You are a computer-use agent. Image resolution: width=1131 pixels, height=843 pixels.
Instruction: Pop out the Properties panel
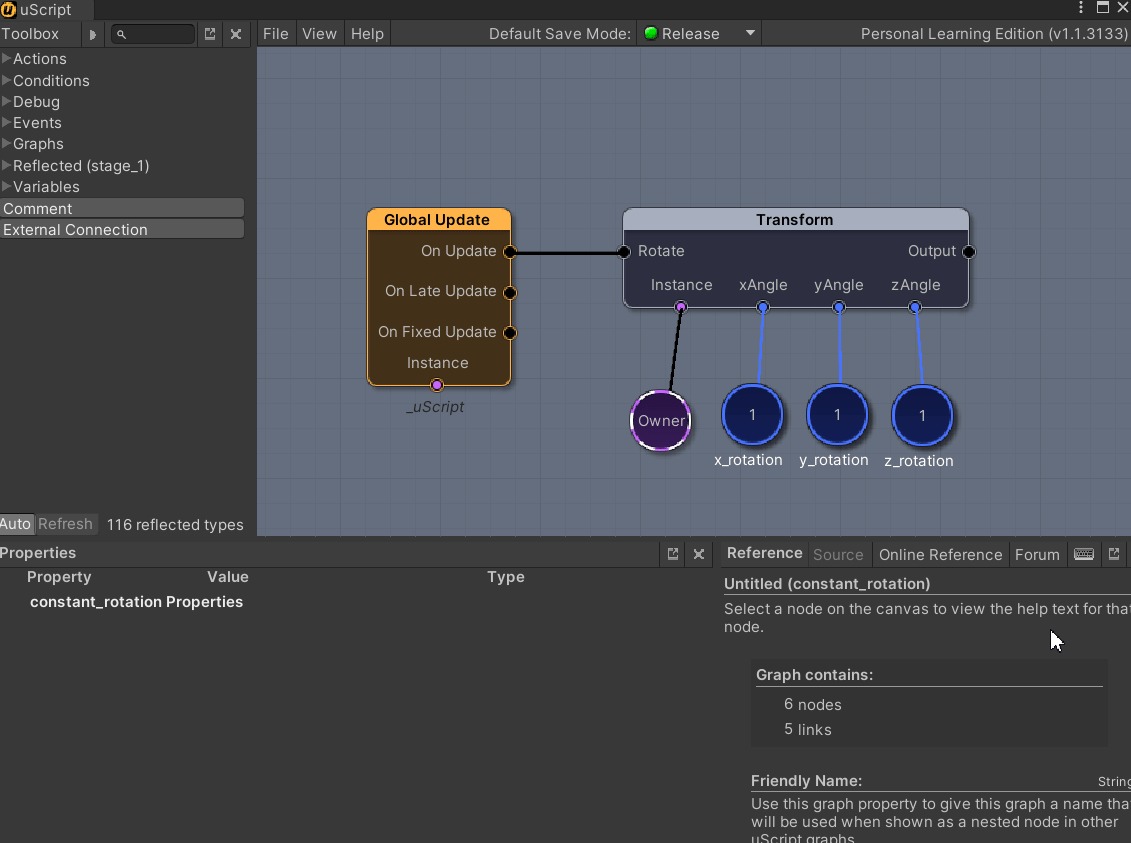(x=673, y=553)
